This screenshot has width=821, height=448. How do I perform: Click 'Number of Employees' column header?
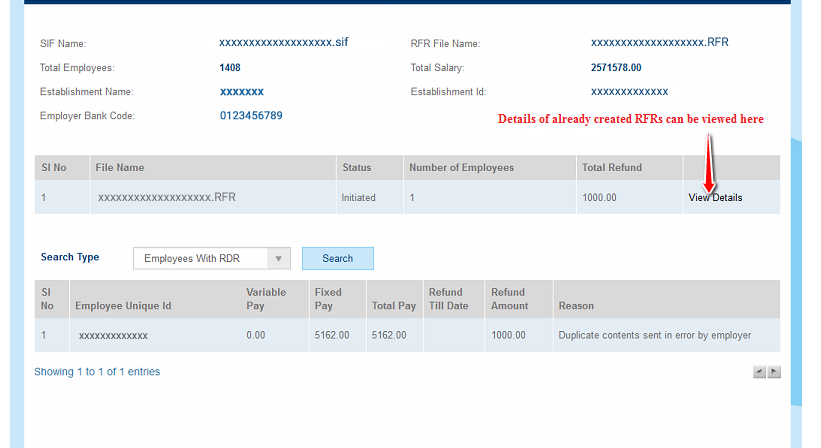[x=461, y=168]
